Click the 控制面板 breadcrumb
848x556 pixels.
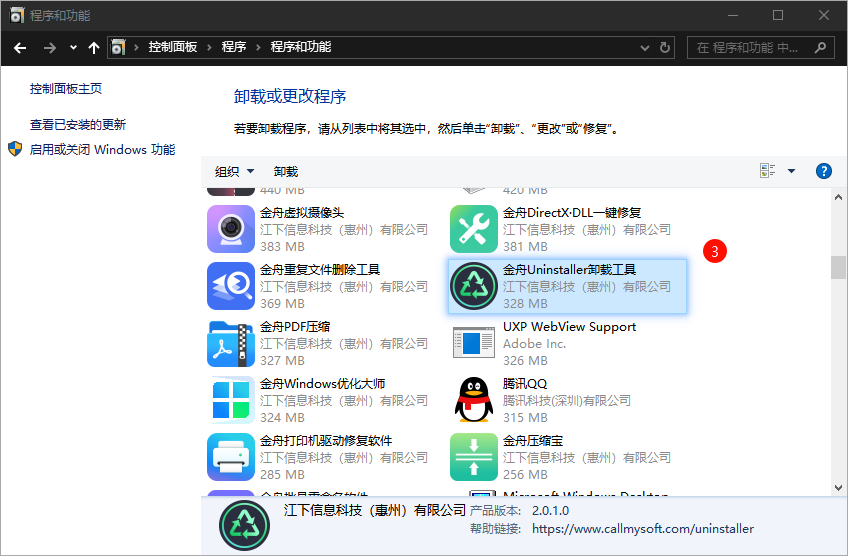[173, 47]
